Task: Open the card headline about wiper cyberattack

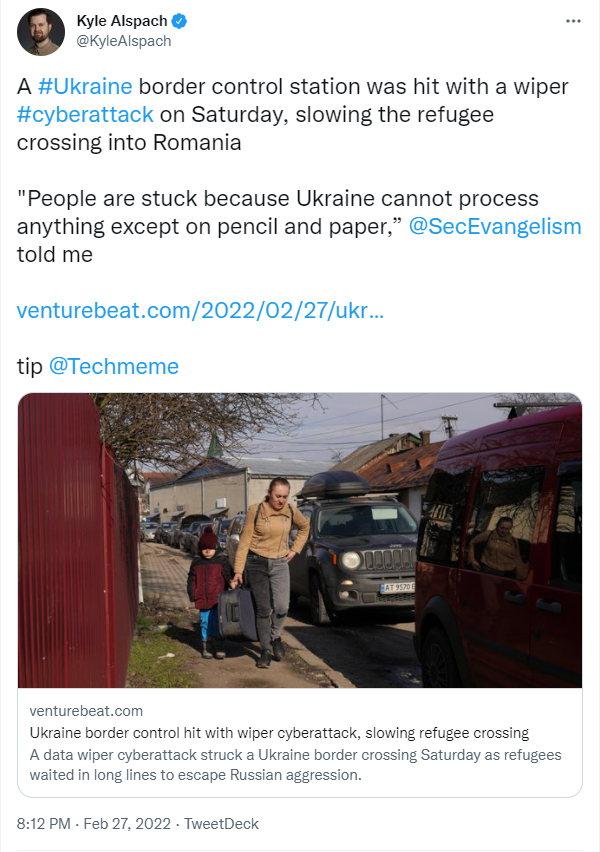Action: point(279,733)
